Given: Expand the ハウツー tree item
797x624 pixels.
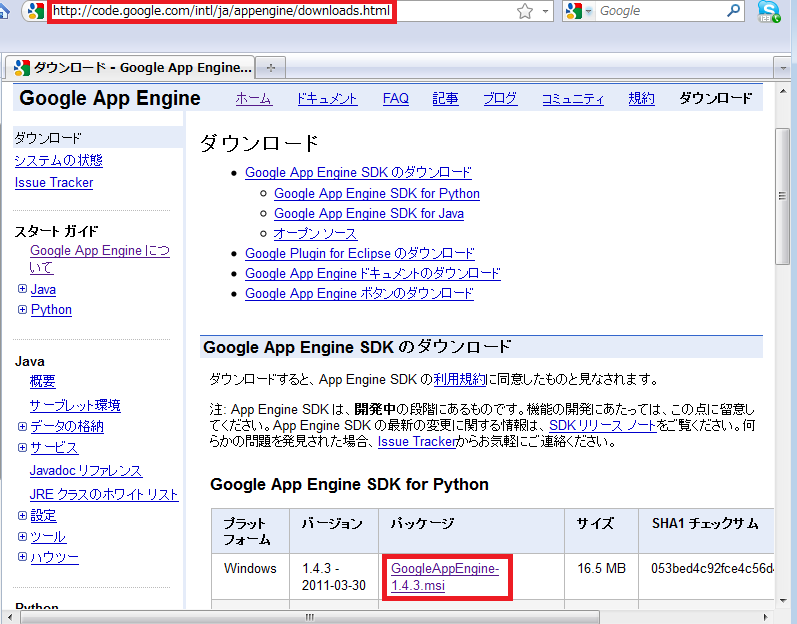Looking at the screenshot, I should [22, 556].
